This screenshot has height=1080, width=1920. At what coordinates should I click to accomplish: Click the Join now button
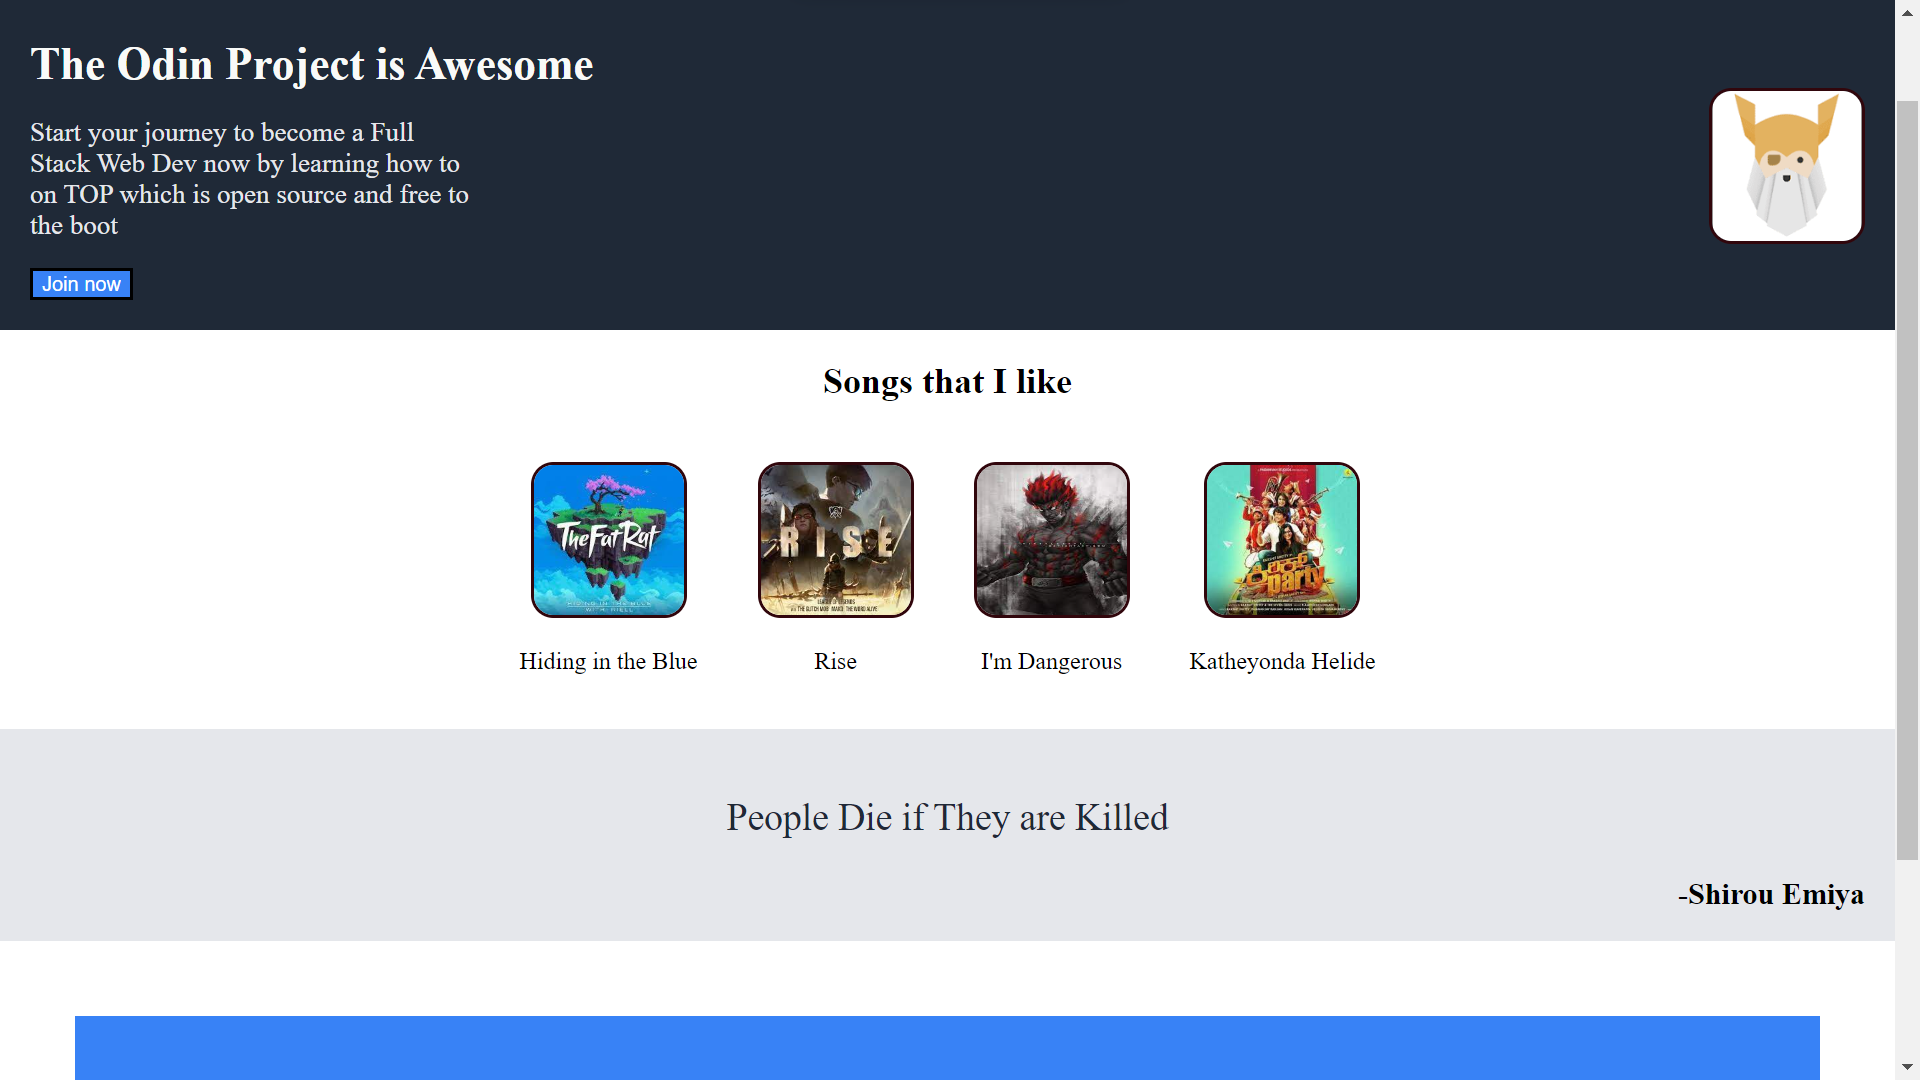81,284
